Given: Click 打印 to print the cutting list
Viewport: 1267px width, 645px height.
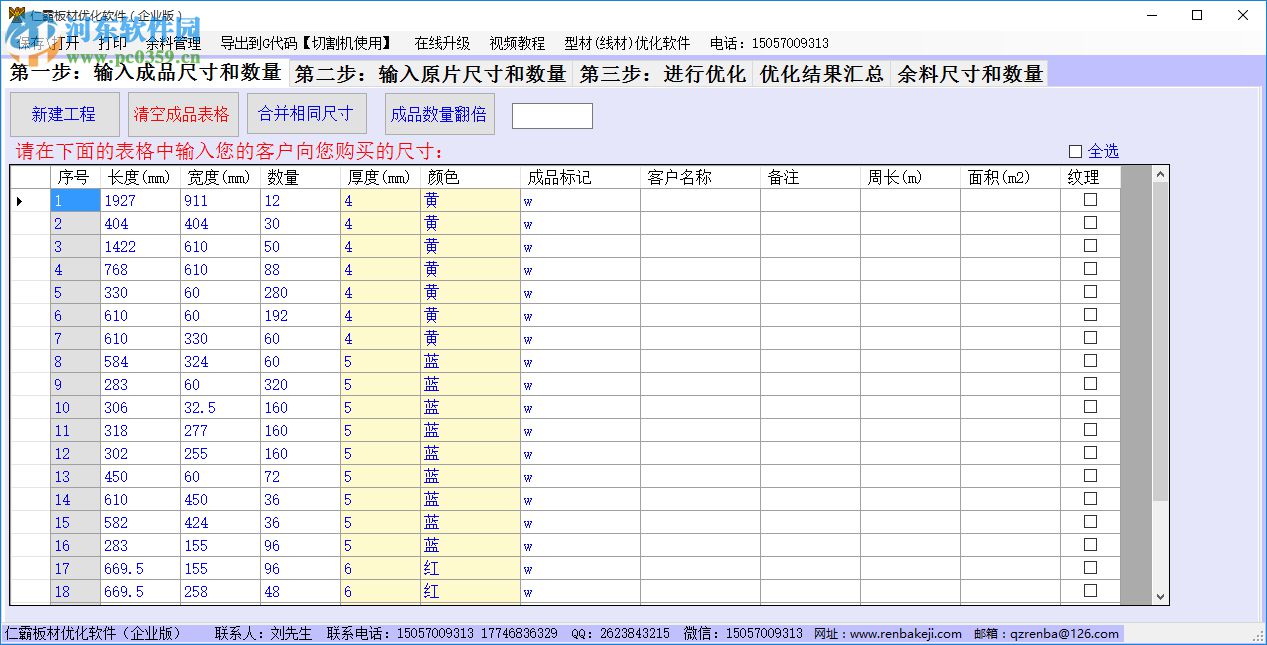Looking at the screenshot, I should point(111,43).
